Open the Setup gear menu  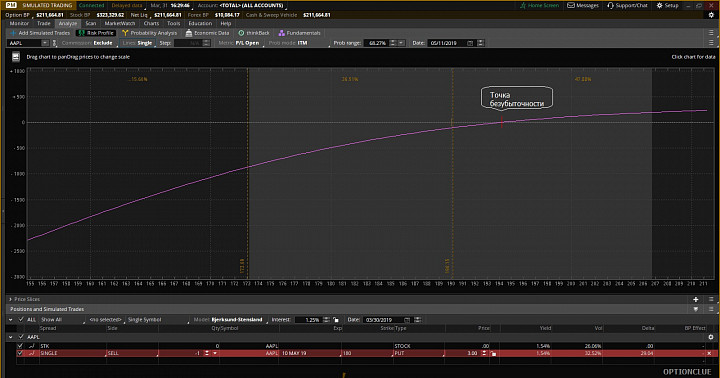tap(667, 6)
